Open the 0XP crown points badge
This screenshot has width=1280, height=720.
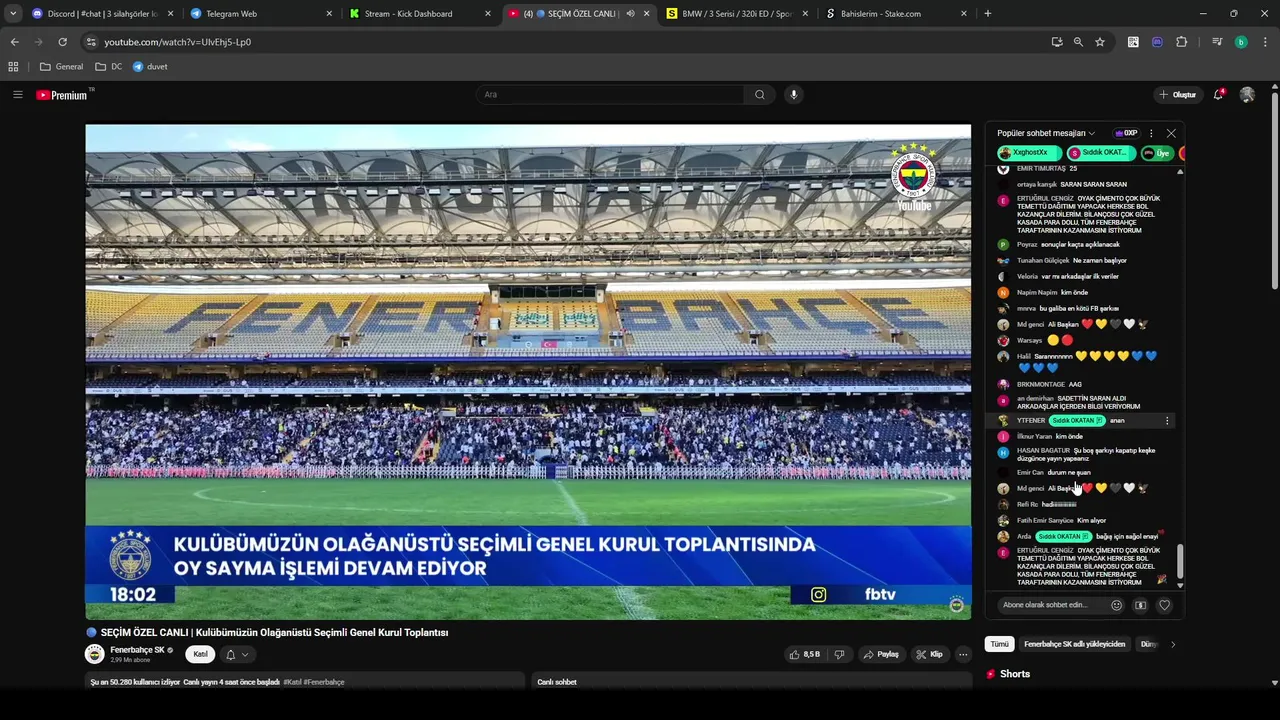tap(1127, 133)
